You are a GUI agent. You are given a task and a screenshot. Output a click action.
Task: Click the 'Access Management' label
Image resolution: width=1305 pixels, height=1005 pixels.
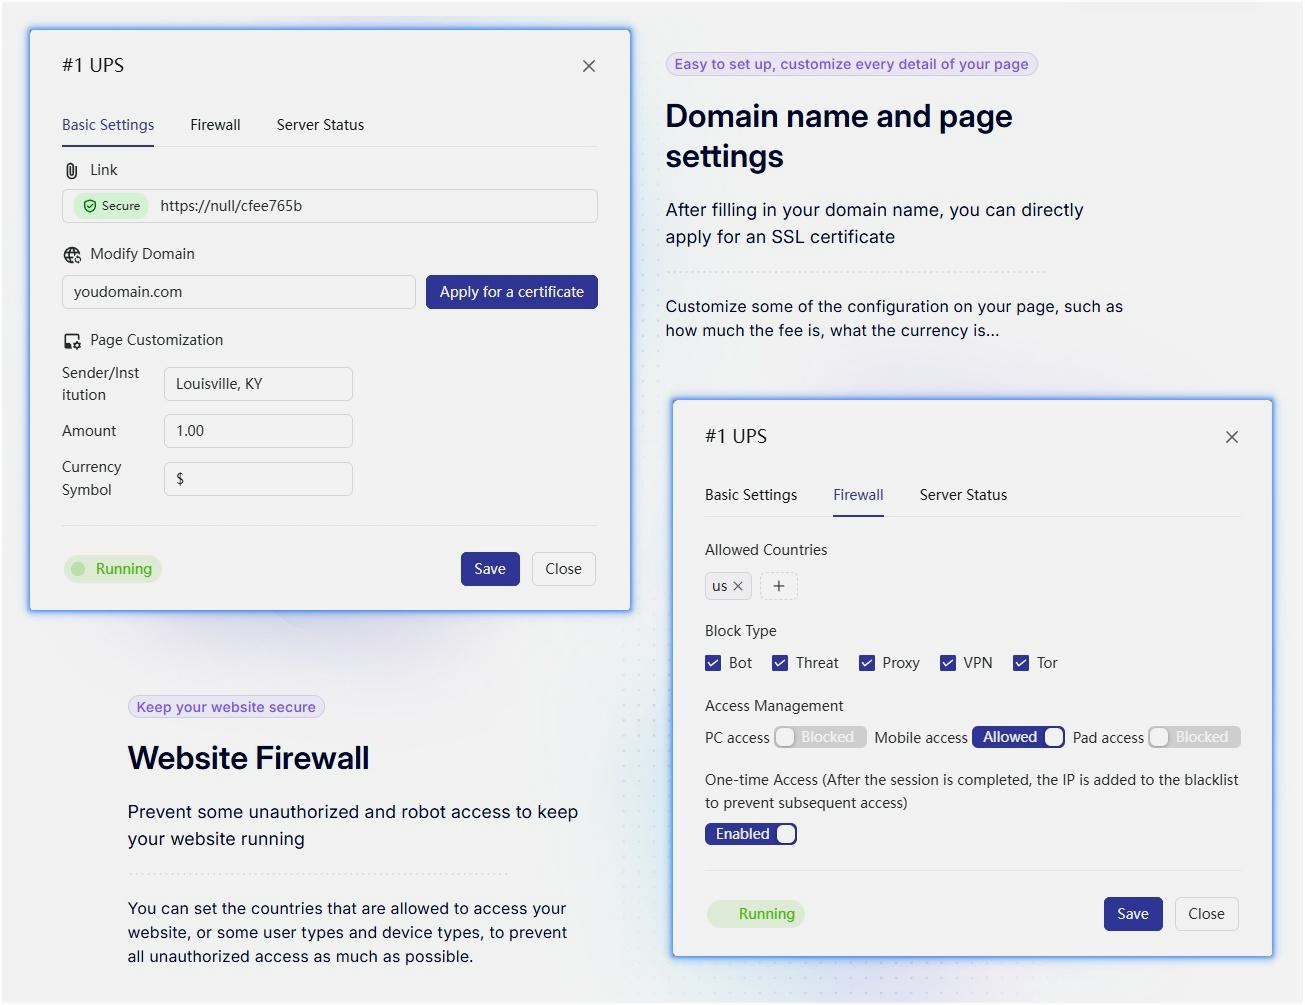pyautogui.click(x=774, y=706)
